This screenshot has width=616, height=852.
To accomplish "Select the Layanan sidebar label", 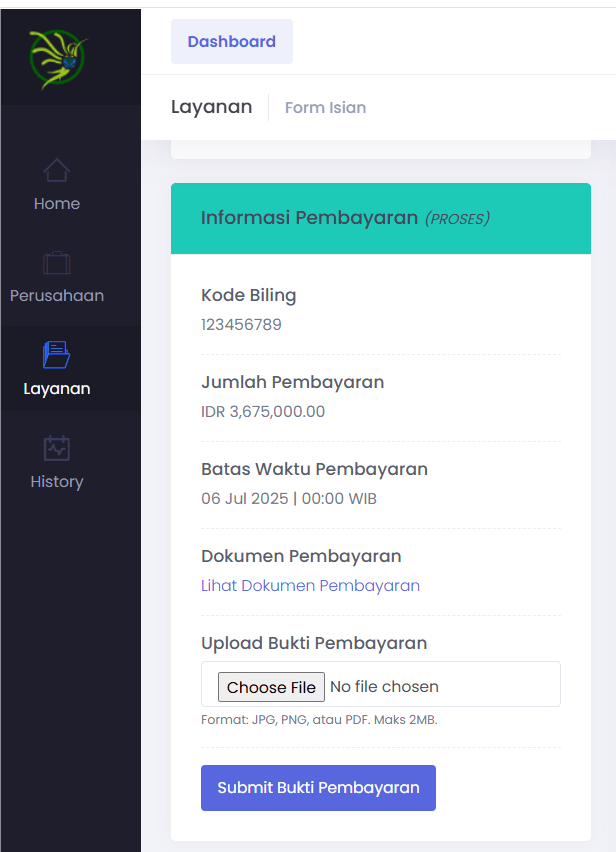I will 57,389.
